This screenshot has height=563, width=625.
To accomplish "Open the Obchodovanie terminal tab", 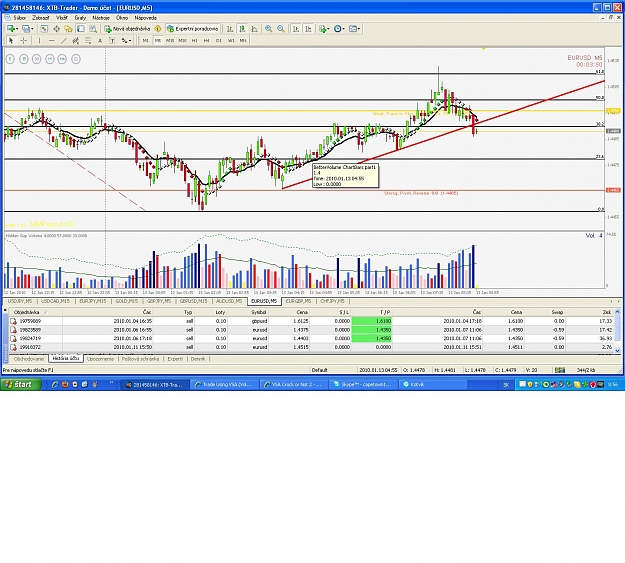I will click(29, 359).
